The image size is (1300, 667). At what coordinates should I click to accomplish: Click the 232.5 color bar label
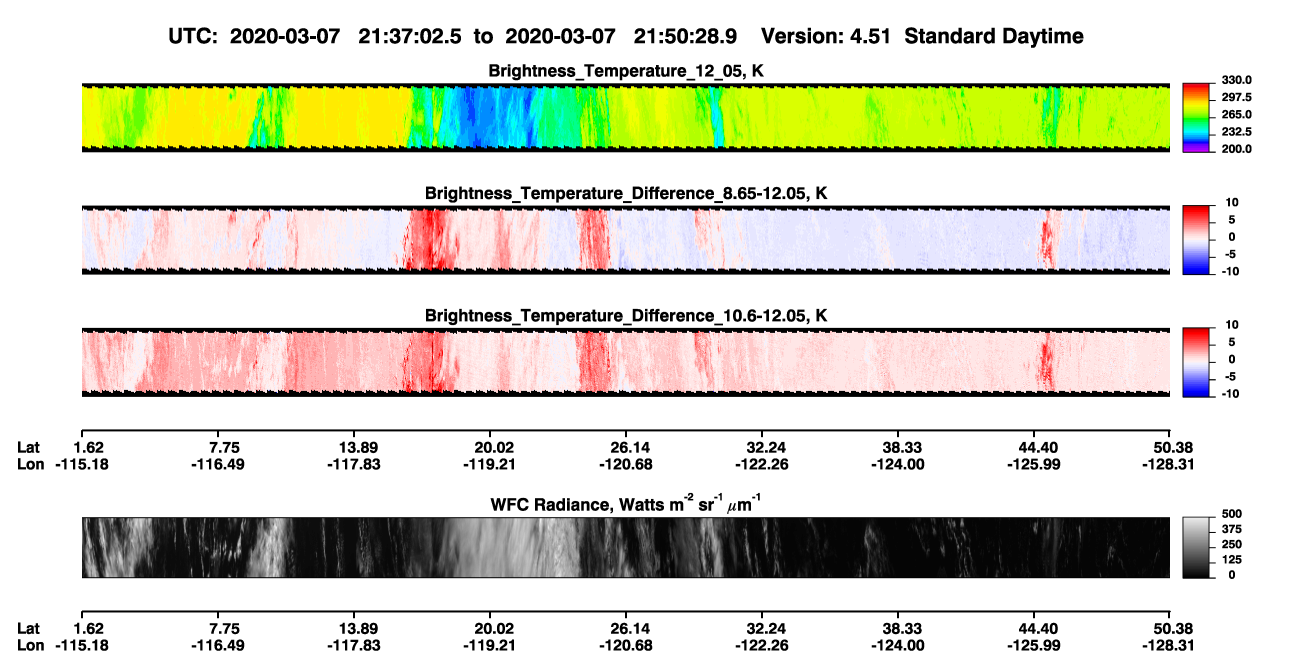pyautogui.click(x=1237, y=132)
